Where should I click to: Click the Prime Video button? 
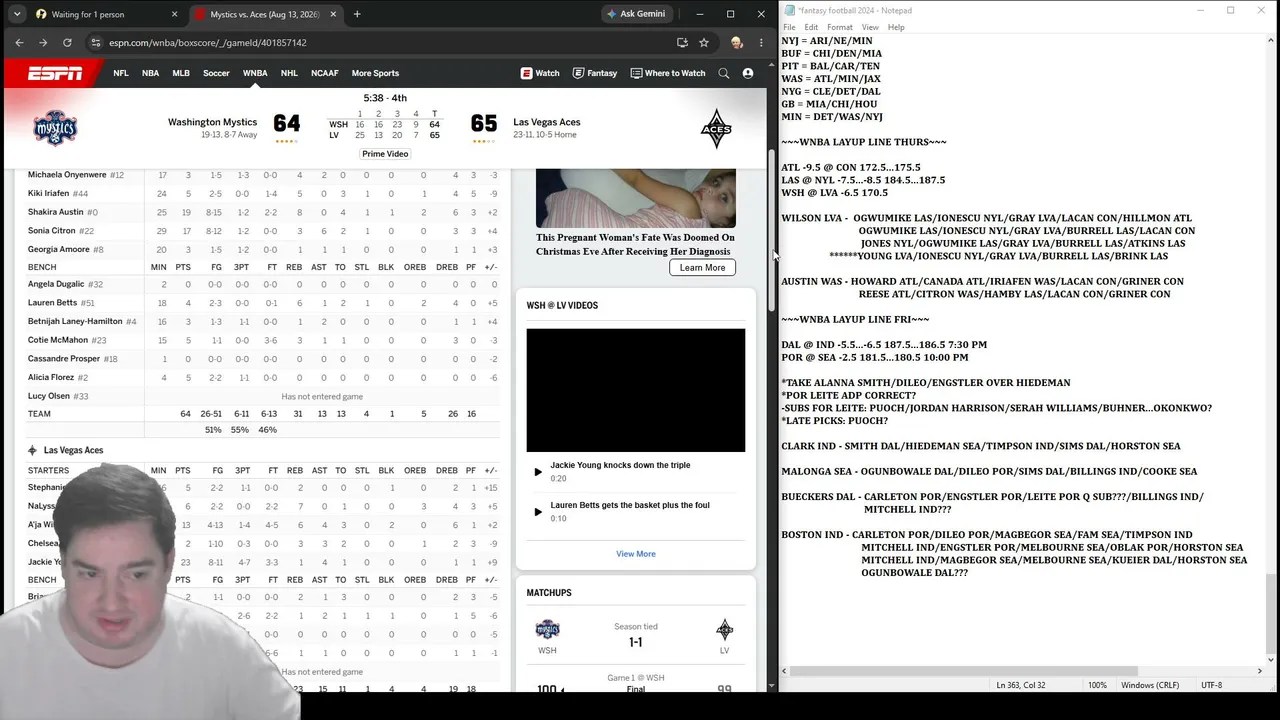coord(385,154)
